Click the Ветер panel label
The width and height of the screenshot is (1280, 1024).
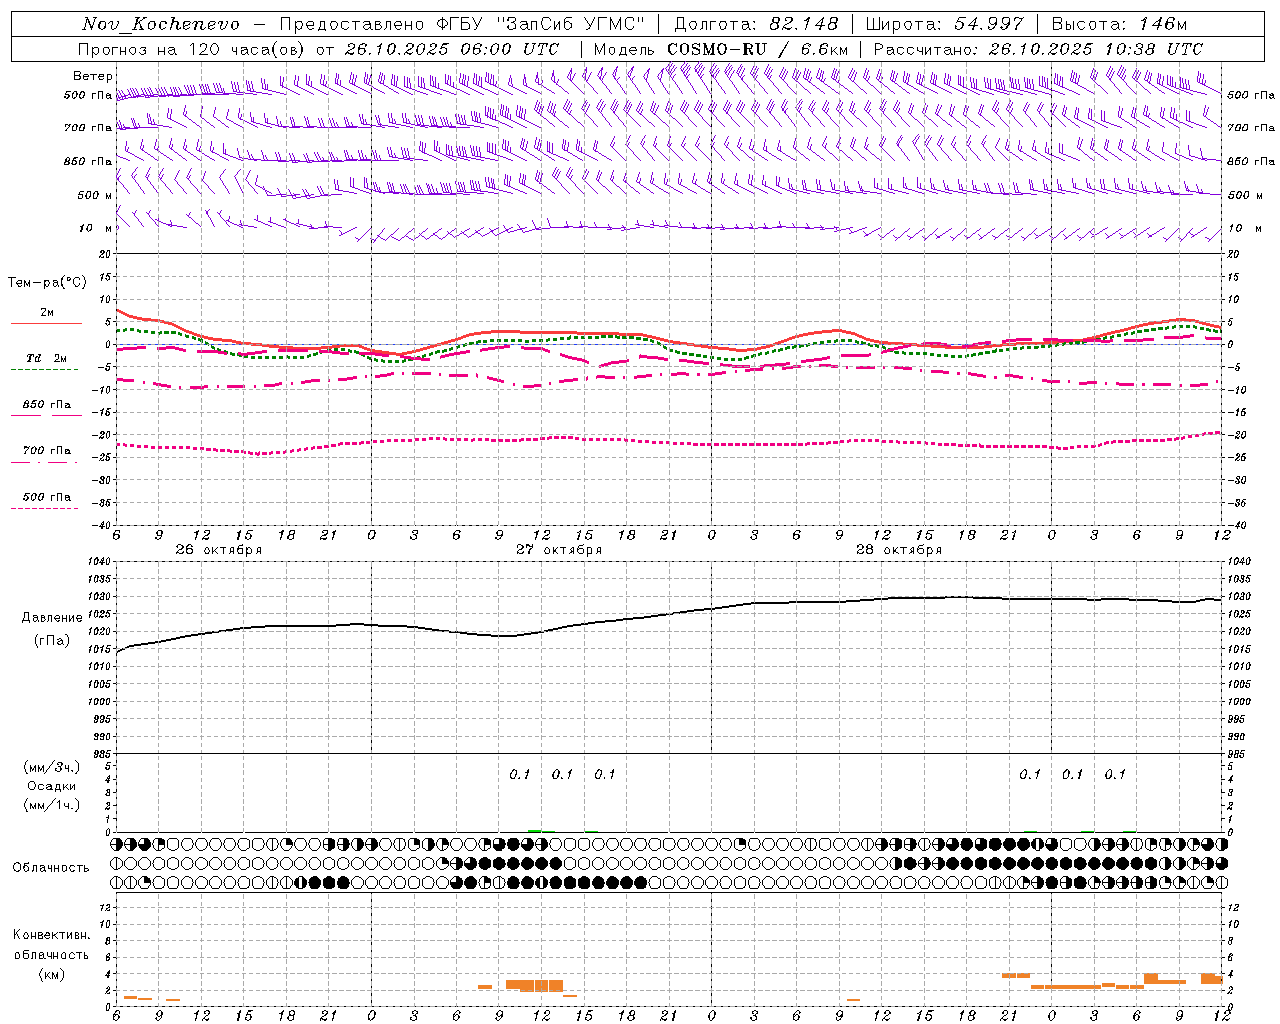point(93,76)
